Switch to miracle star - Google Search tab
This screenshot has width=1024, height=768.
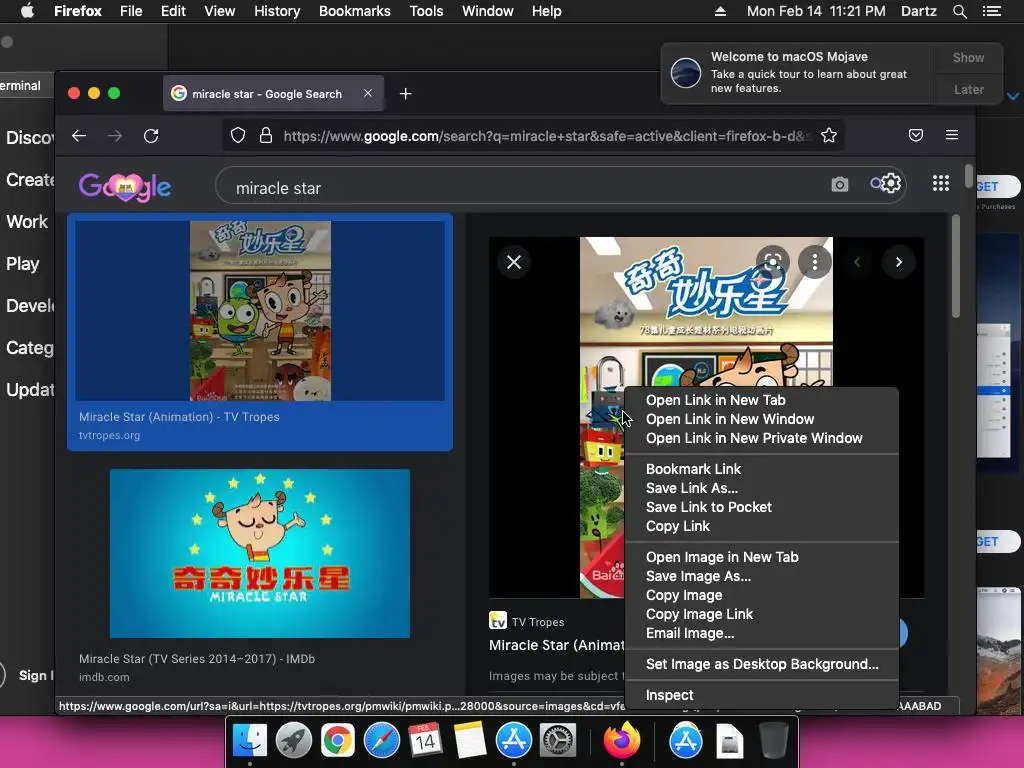(x=266, y=93)
